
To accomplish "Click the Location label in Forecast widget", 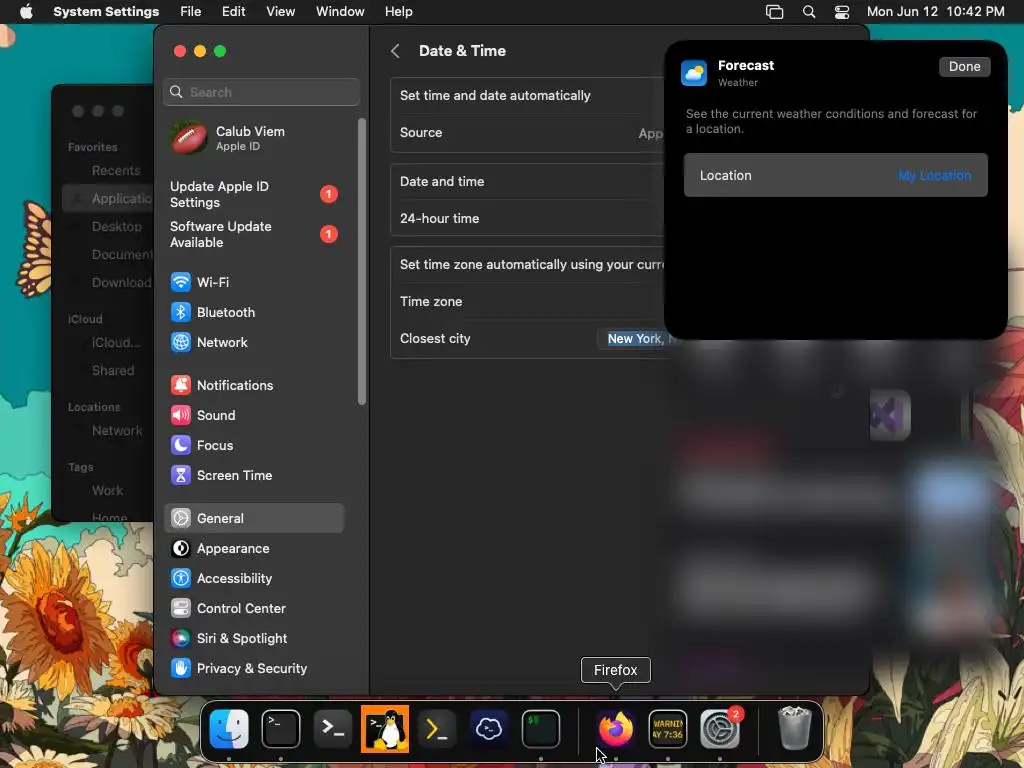I will point(726,176).
